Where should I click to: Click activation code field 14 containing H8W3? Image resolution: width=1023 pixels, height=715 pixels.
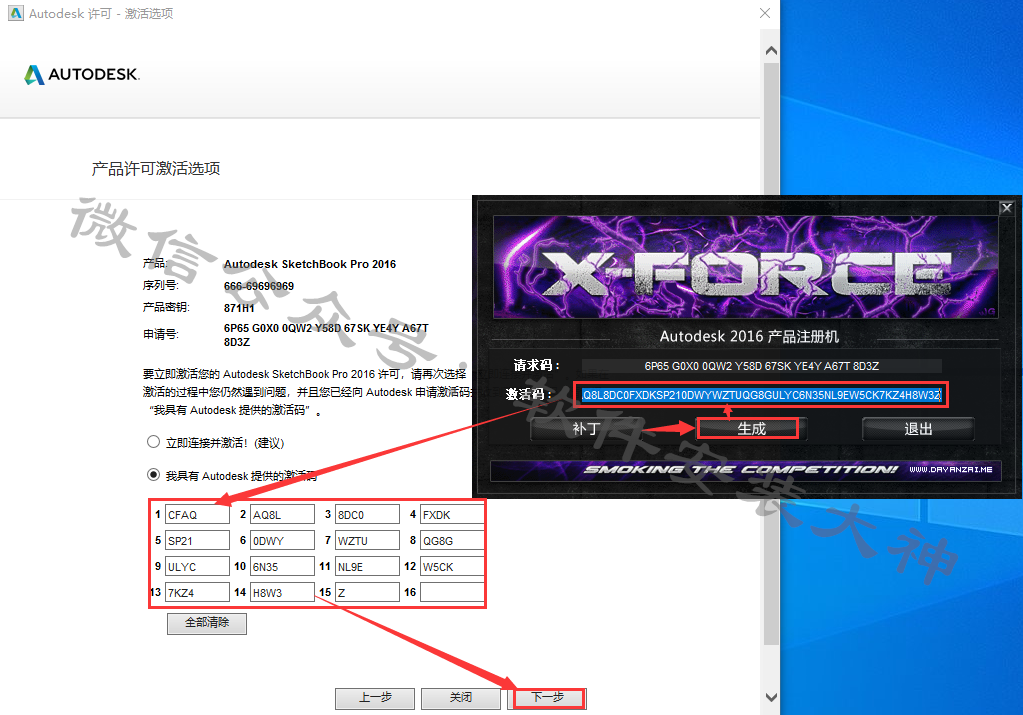[282, 593]
